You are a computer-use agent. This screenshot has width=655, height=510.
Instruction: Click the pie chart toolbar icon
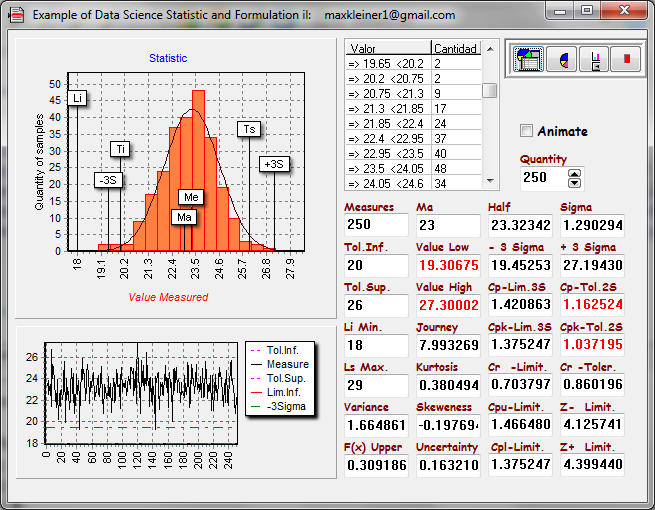tap(562, 60)
